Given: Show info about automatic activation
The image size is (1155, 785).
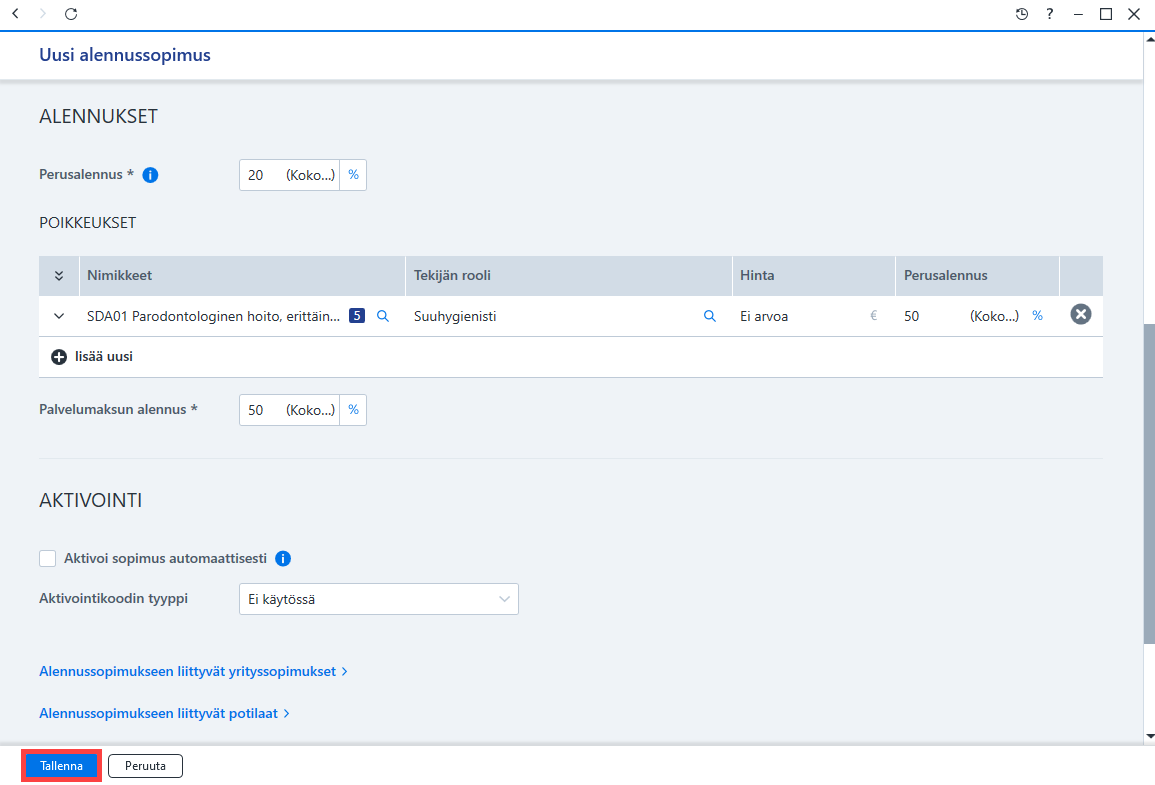Looking at the screenshot, I should coord(283,558).
